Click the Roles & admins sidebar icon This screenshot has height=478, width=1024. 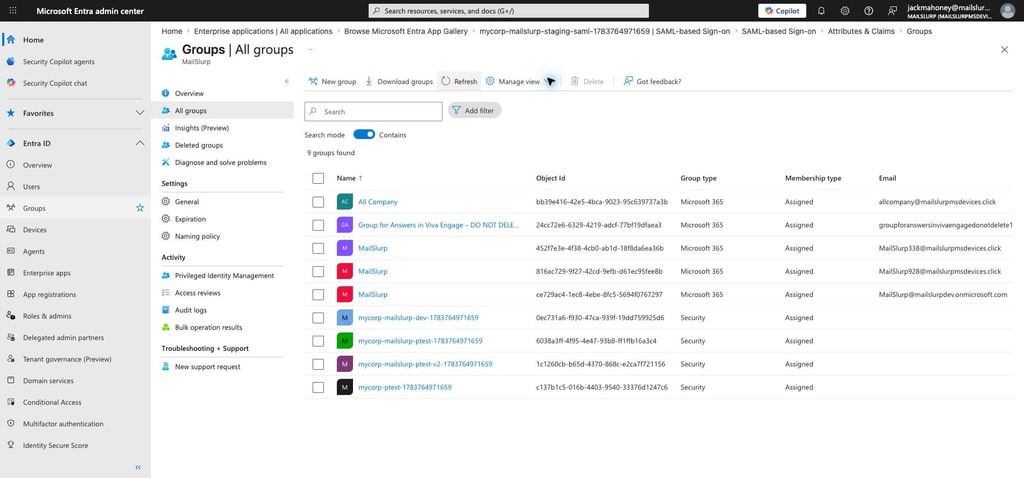pos(10,316)
